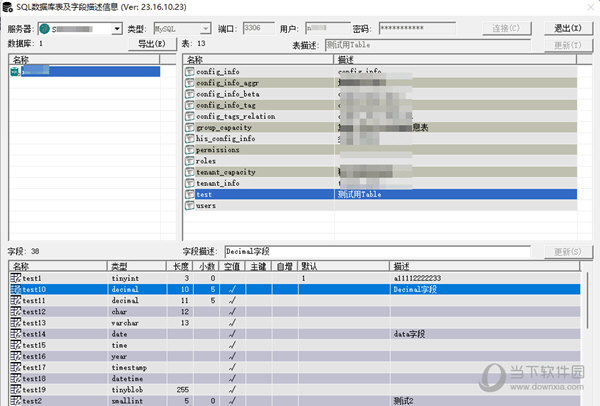Click the tenant_info table icon
600x406 pixels.
[189, 183]
